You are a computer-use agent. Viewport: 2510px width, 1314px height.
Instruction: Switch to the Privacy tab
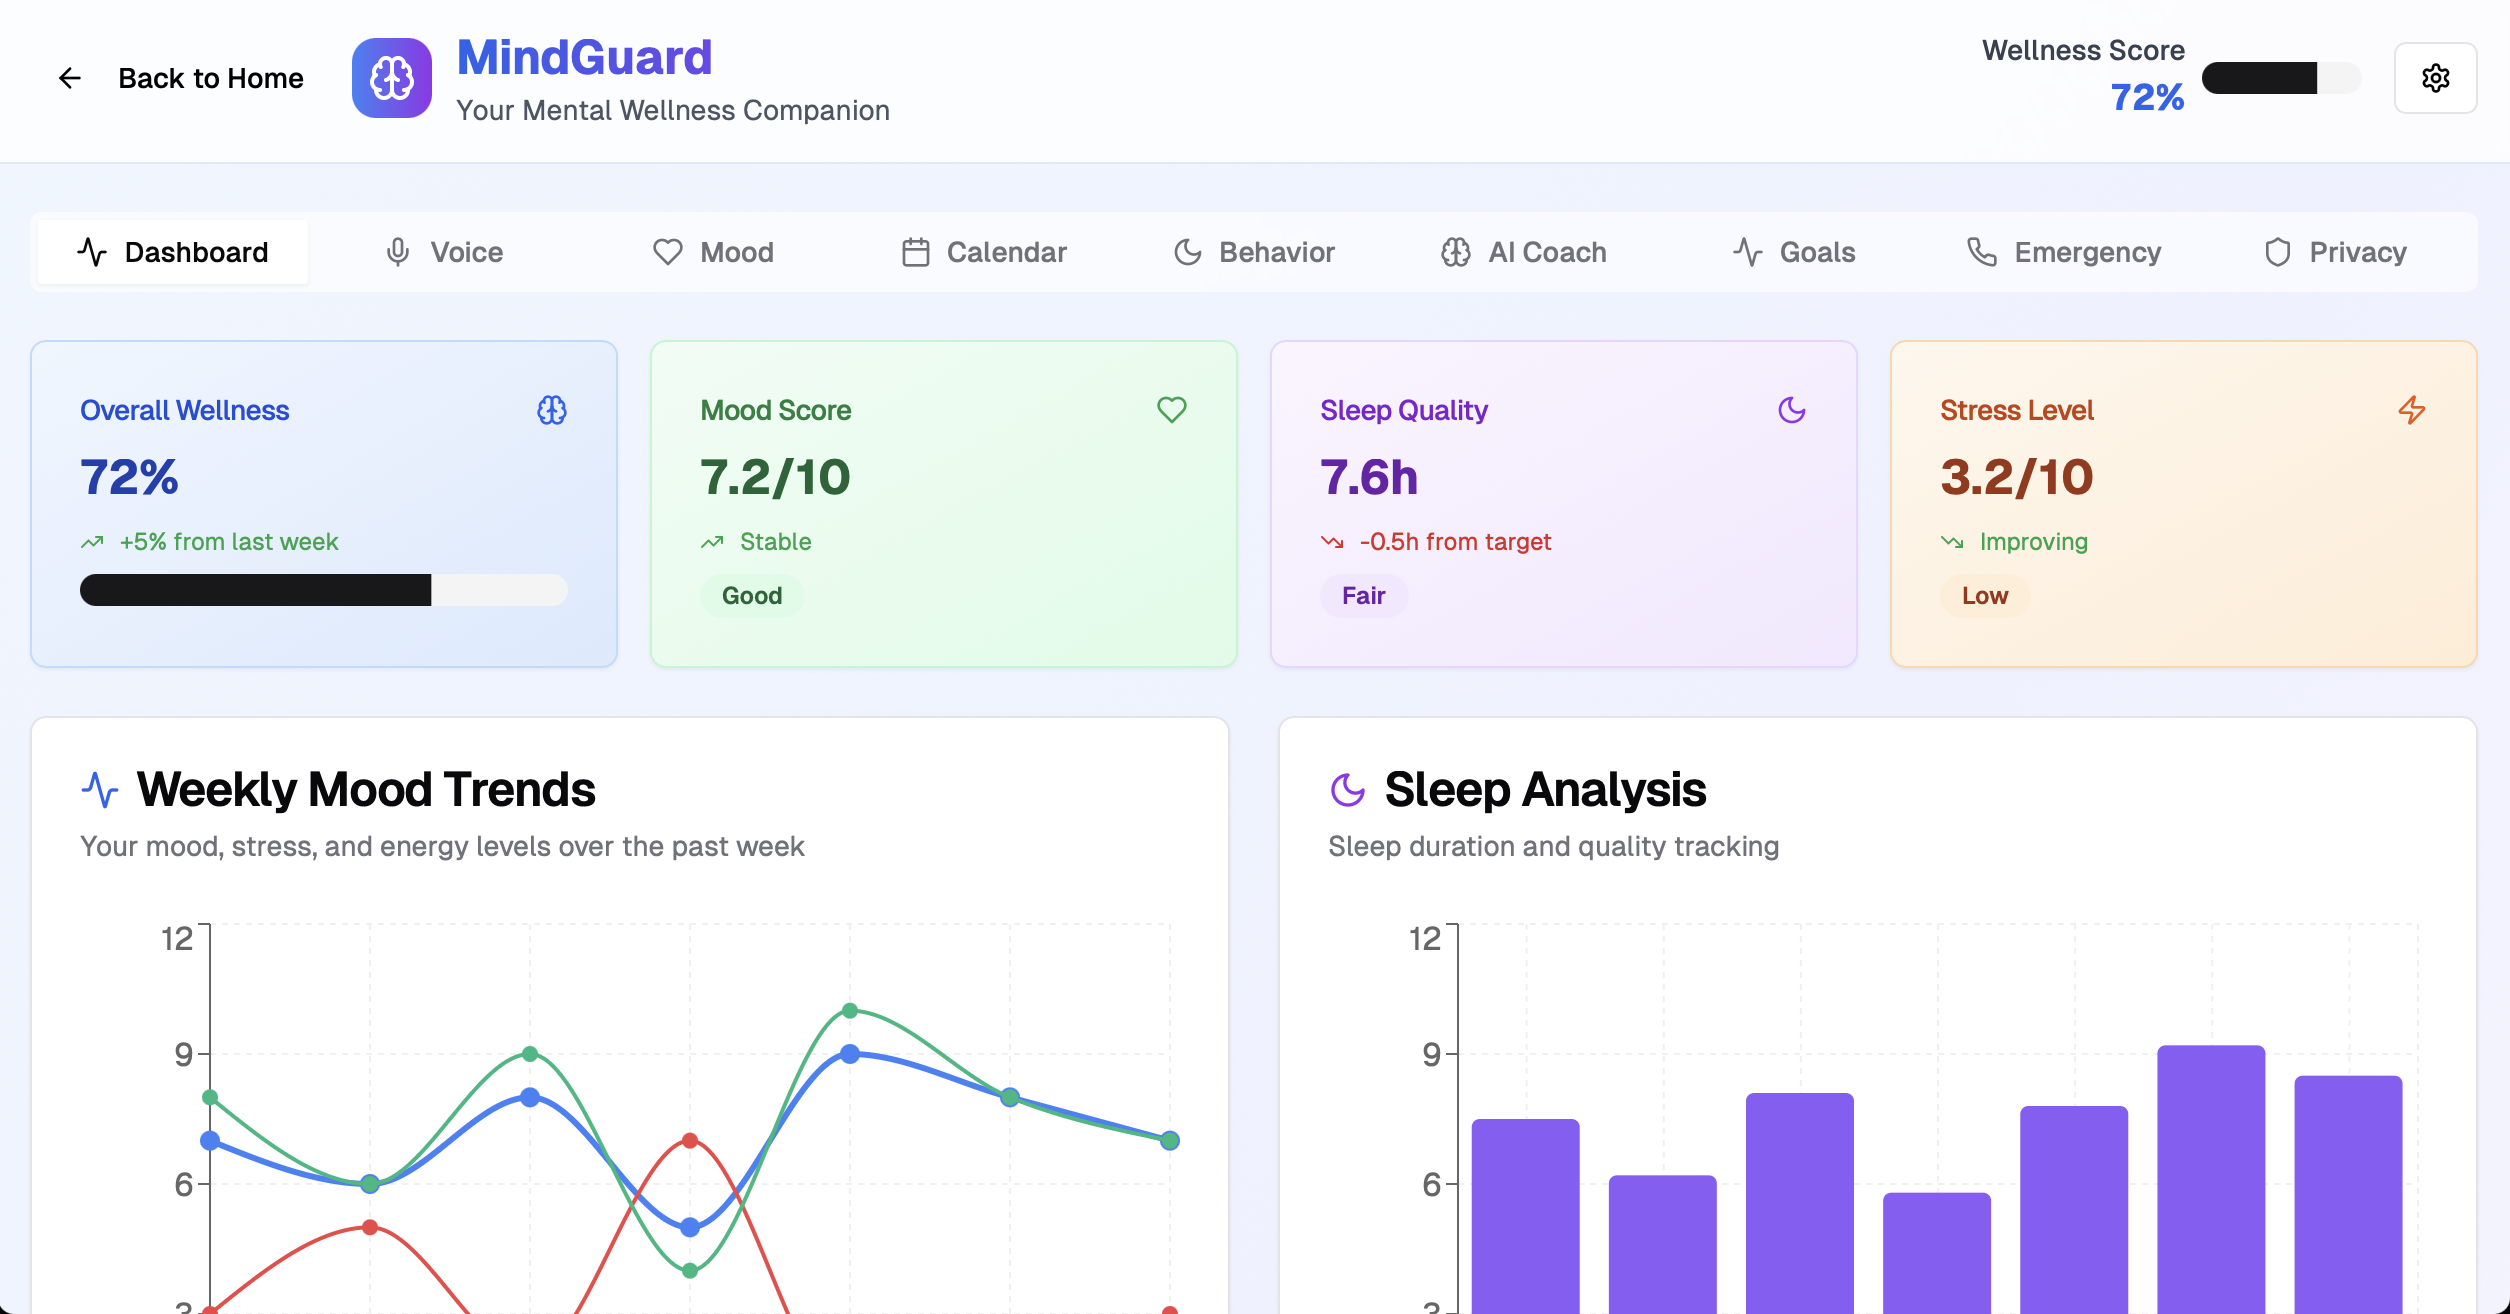click(2334, 252)
